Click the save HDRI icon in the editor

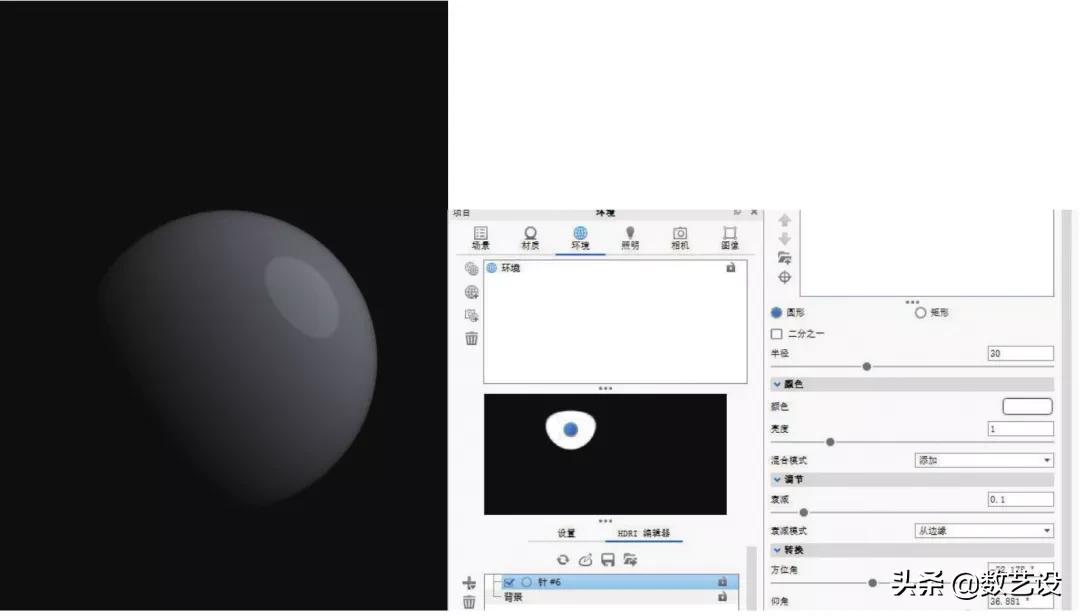[607, 559]
